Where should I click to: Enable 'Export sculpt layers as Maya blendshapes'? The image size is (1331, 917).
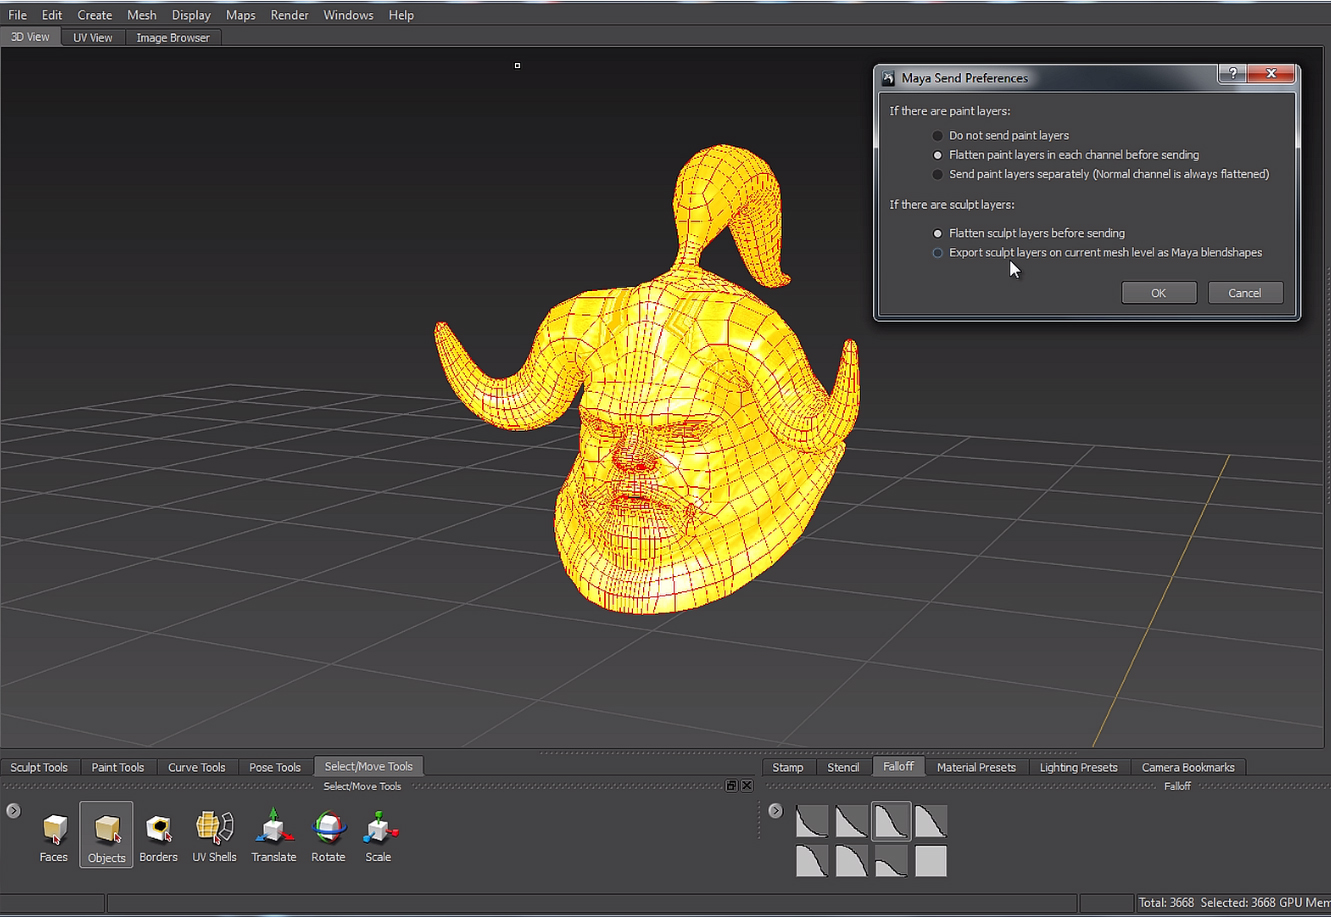(x=937, y=252)
